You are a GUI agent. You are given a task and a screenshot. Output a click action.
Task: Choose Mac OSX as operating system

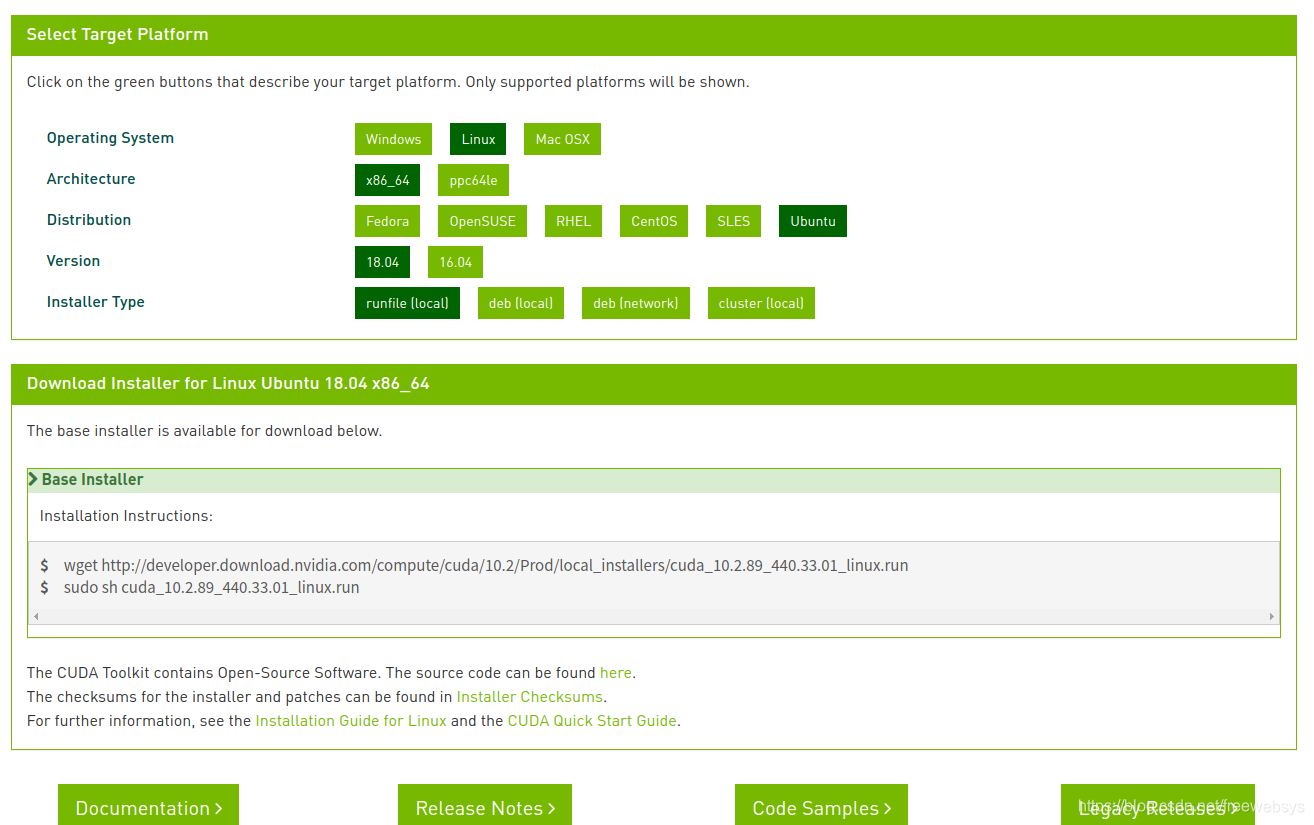point(562,139)
